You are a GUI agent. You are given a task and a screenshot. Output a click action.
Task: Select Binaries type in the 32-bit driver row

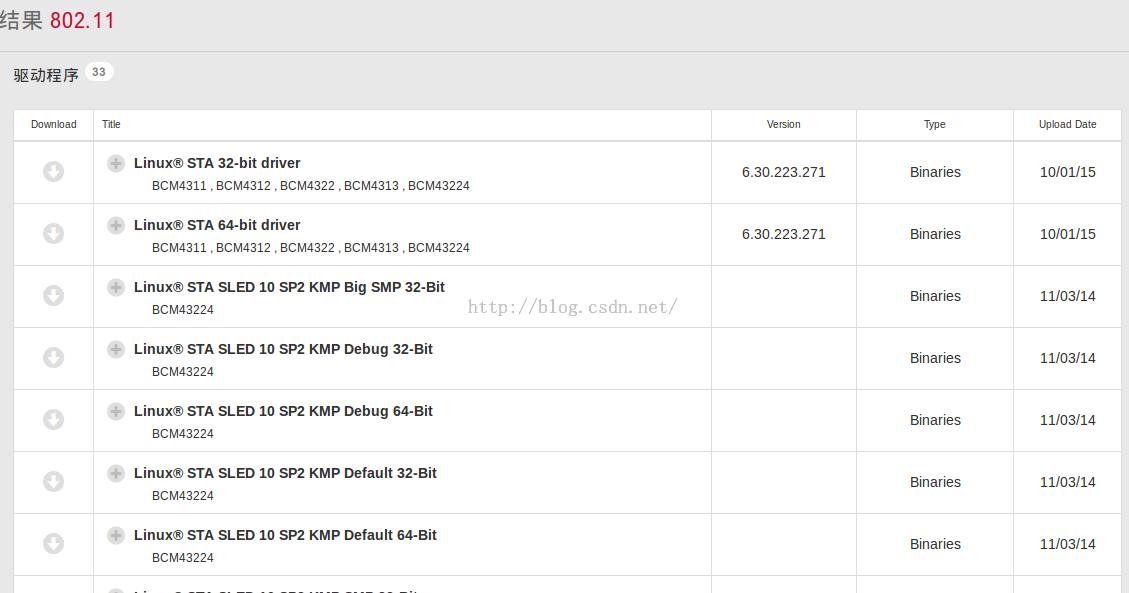(935, 172)
